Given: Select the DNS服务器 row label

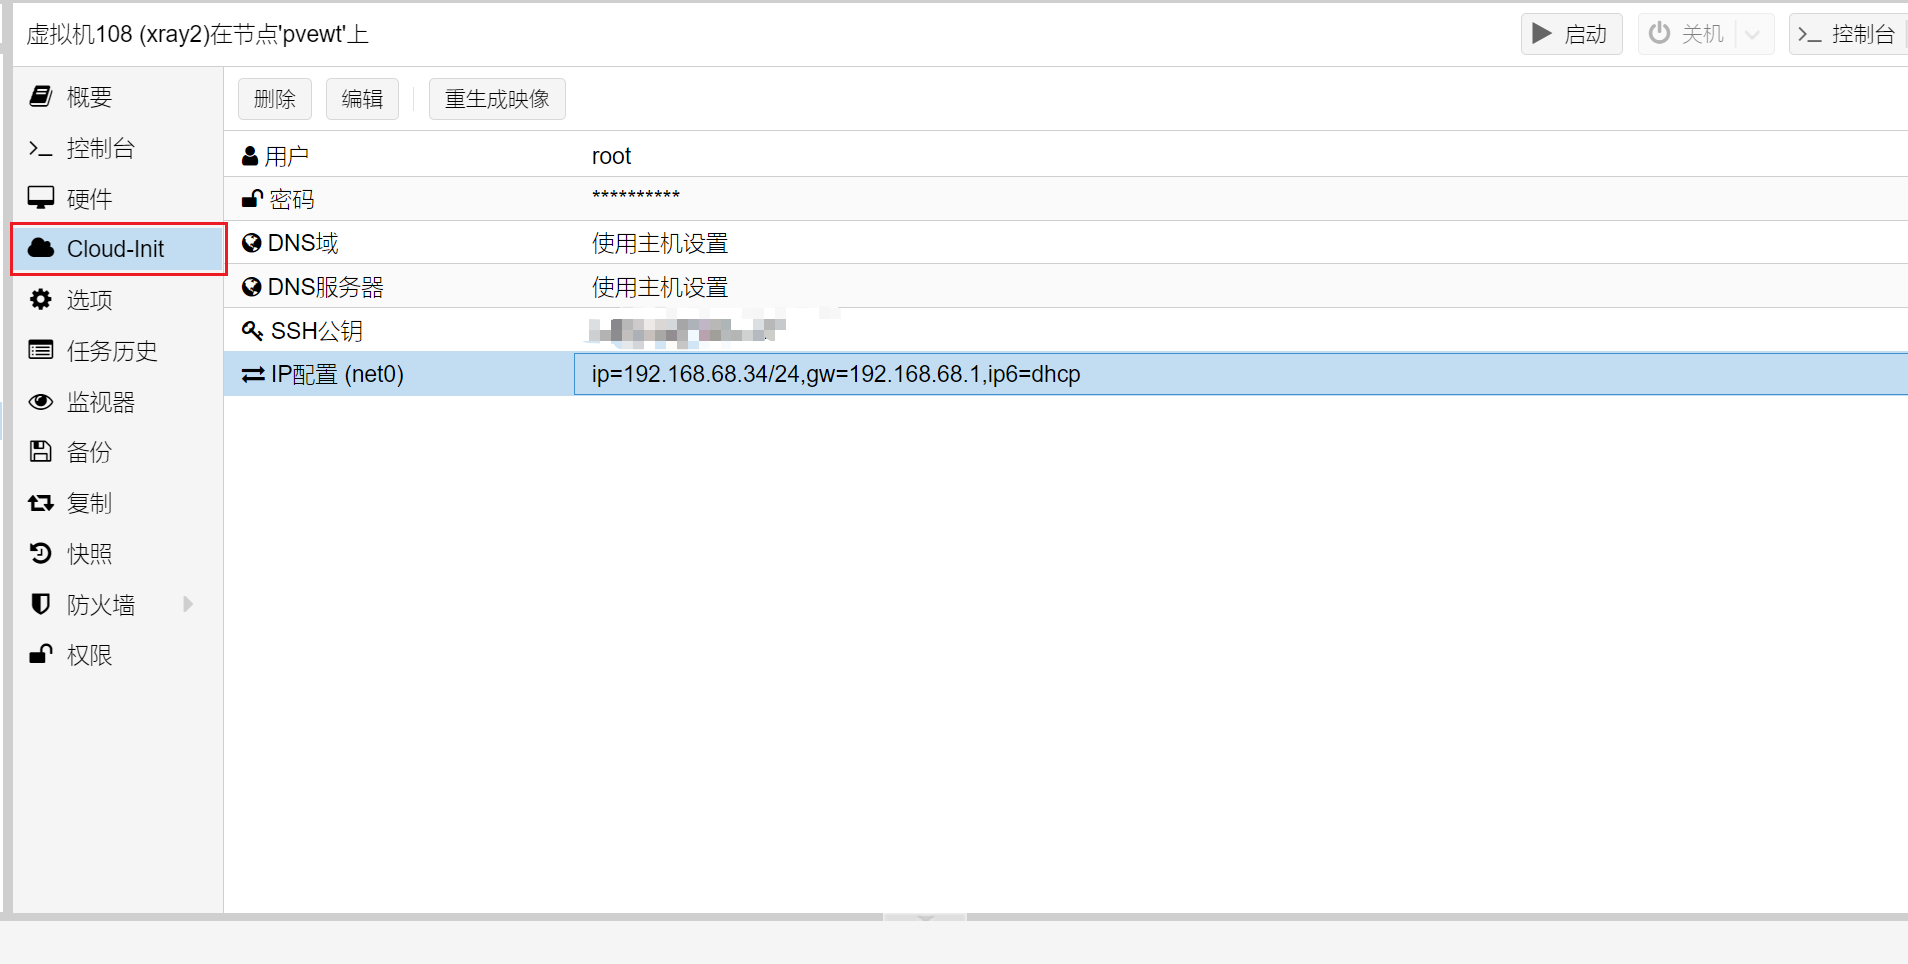Looking at the screenshot, I should tap(326, 287).
